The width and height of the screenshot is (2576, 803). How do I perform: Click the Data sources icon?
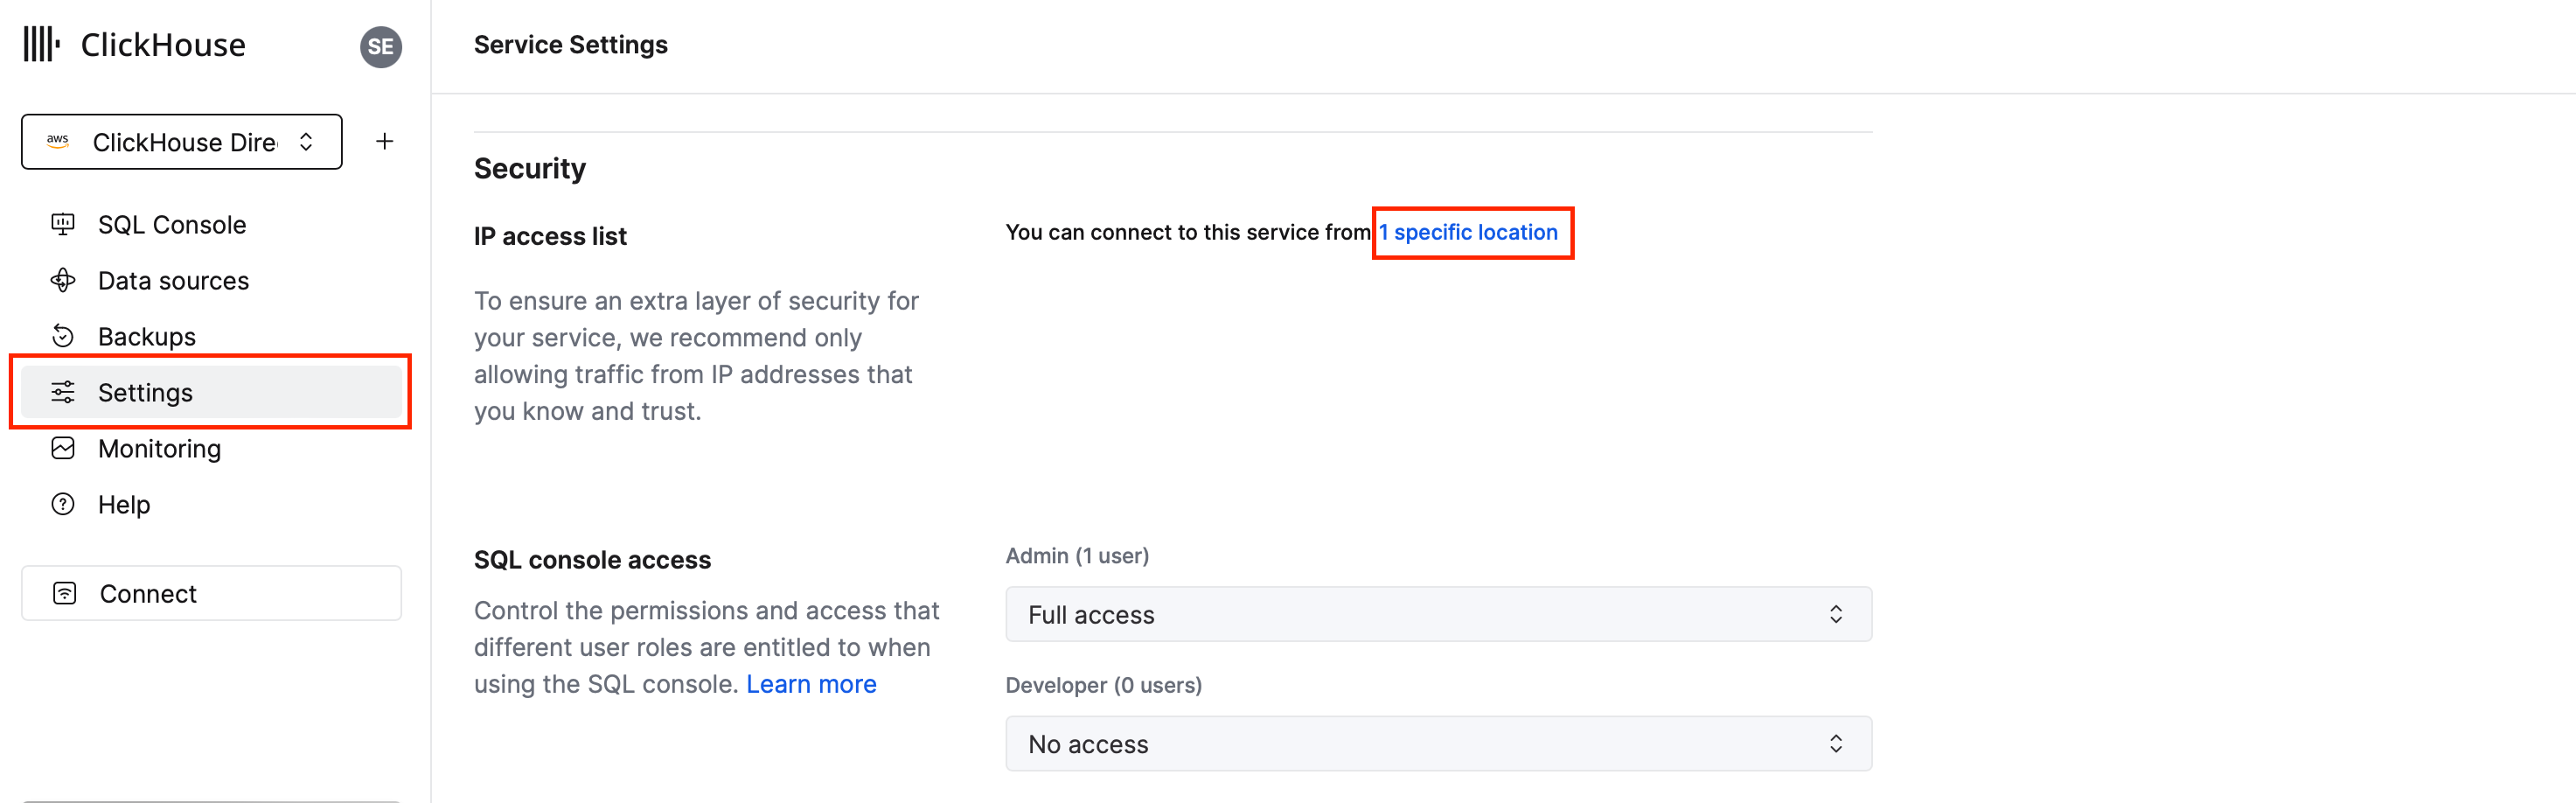pos(63,280)
